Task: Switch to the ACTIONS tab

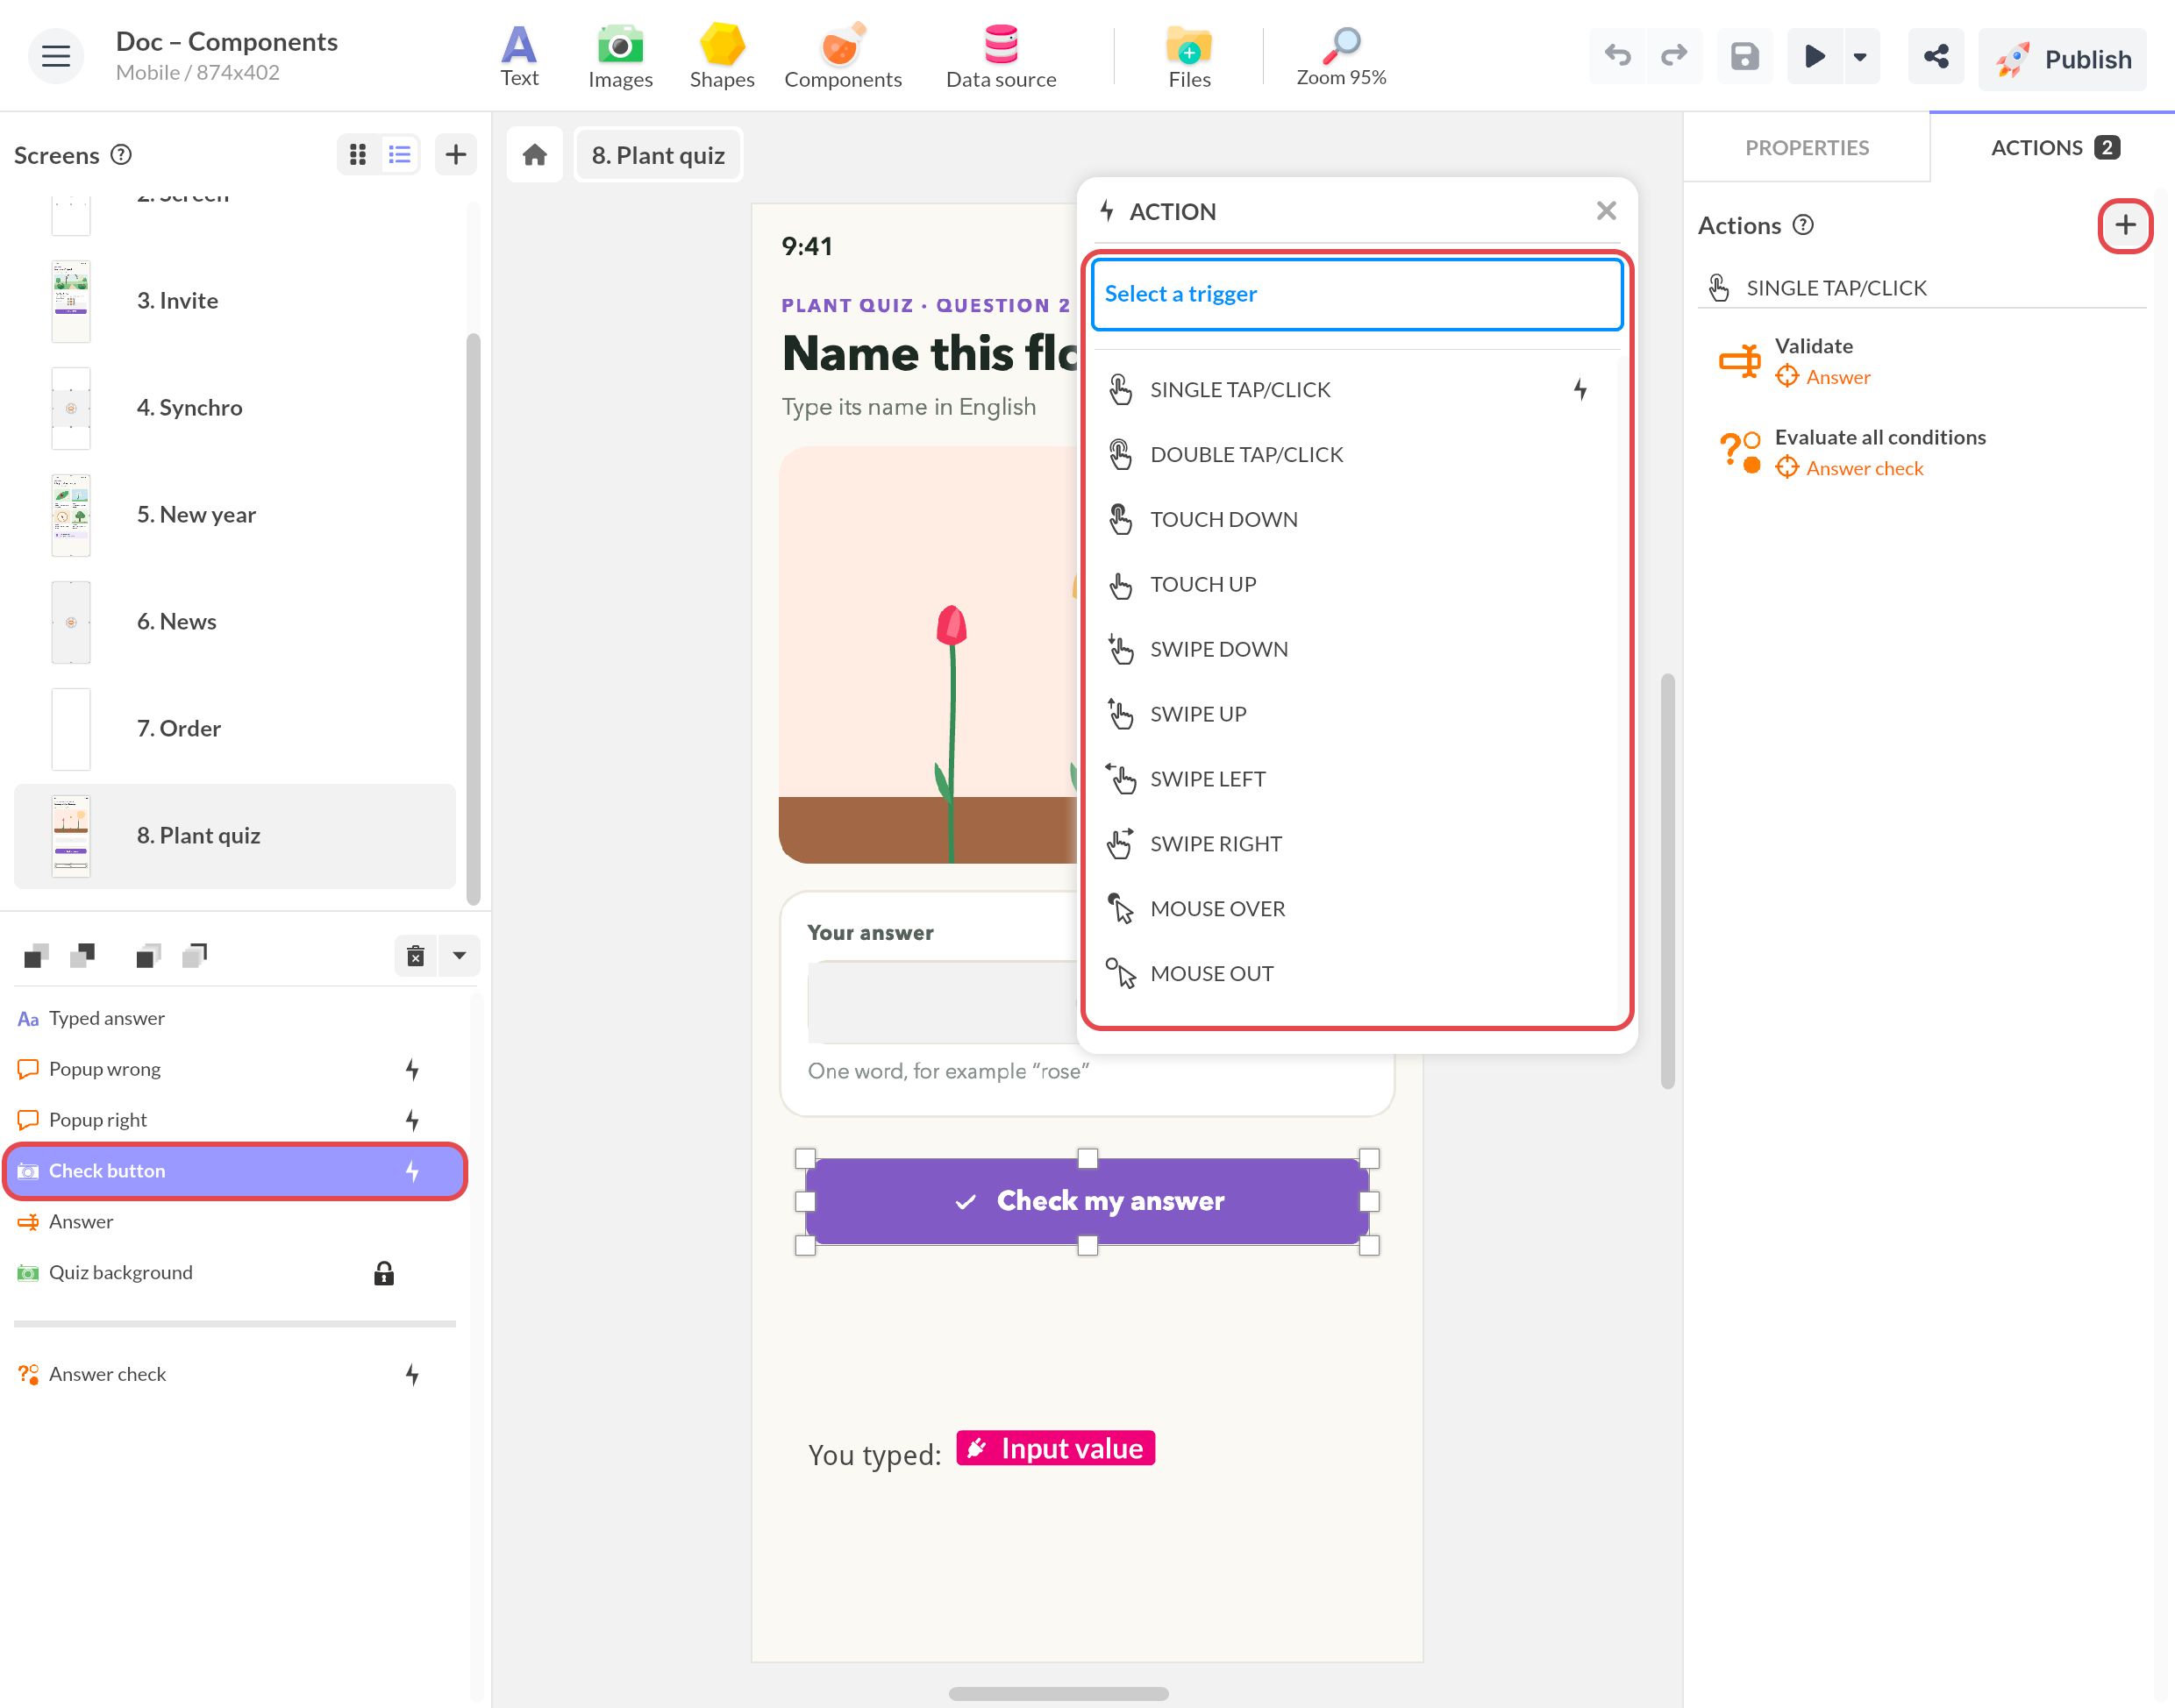Action: pyautogui.click(x=2053, y=148)
